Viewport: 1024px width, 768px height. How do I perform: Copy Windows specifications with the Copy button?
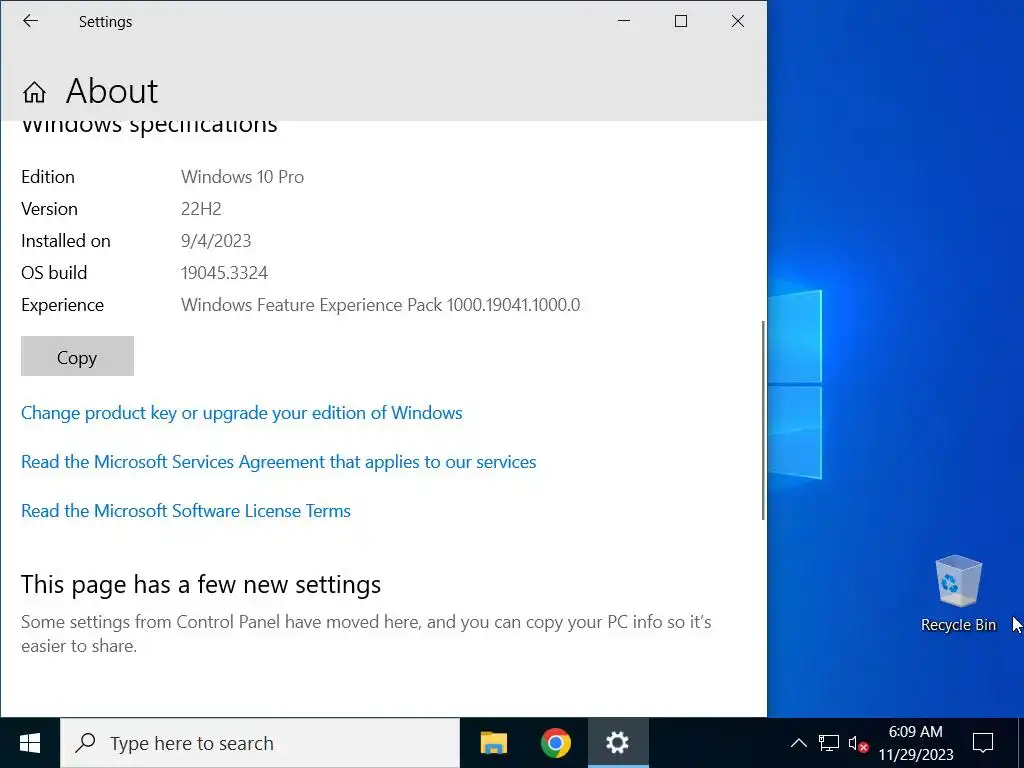pyautogui.click(x=77, y=357)
